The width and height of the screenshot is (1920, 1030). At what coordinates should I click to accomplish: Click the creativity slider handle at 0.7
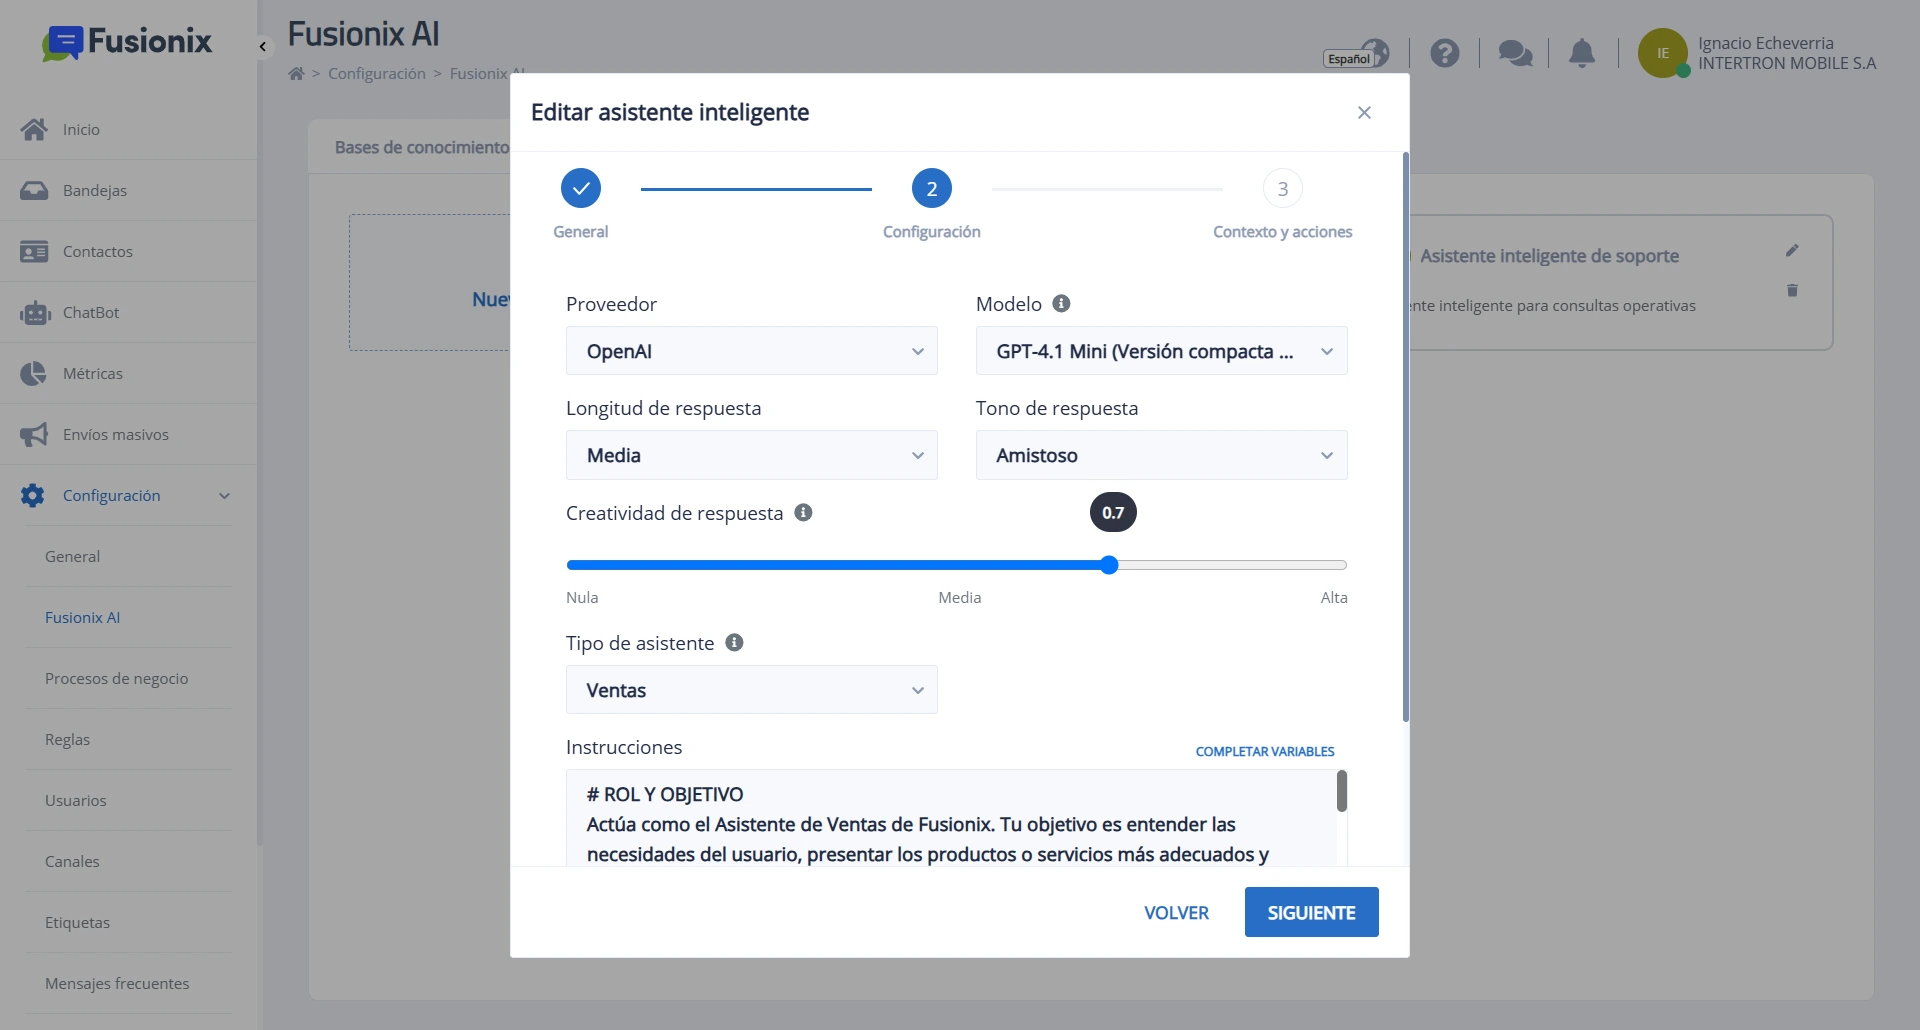coord(1109,565)
